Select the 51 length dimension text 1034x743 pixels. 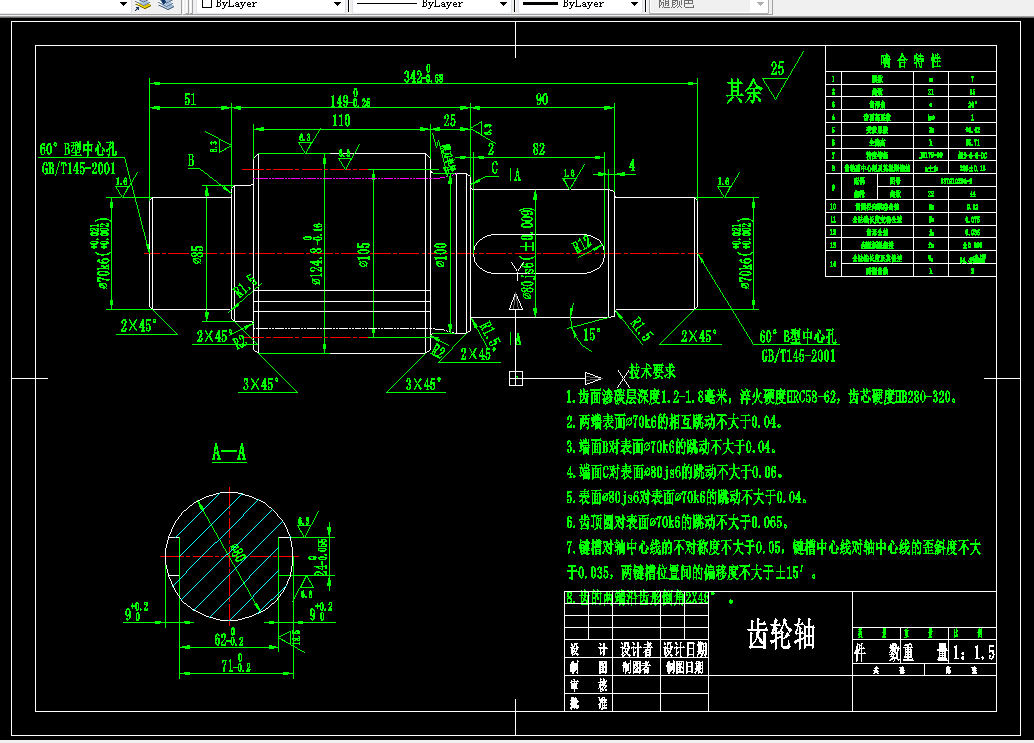pos(190,100)
